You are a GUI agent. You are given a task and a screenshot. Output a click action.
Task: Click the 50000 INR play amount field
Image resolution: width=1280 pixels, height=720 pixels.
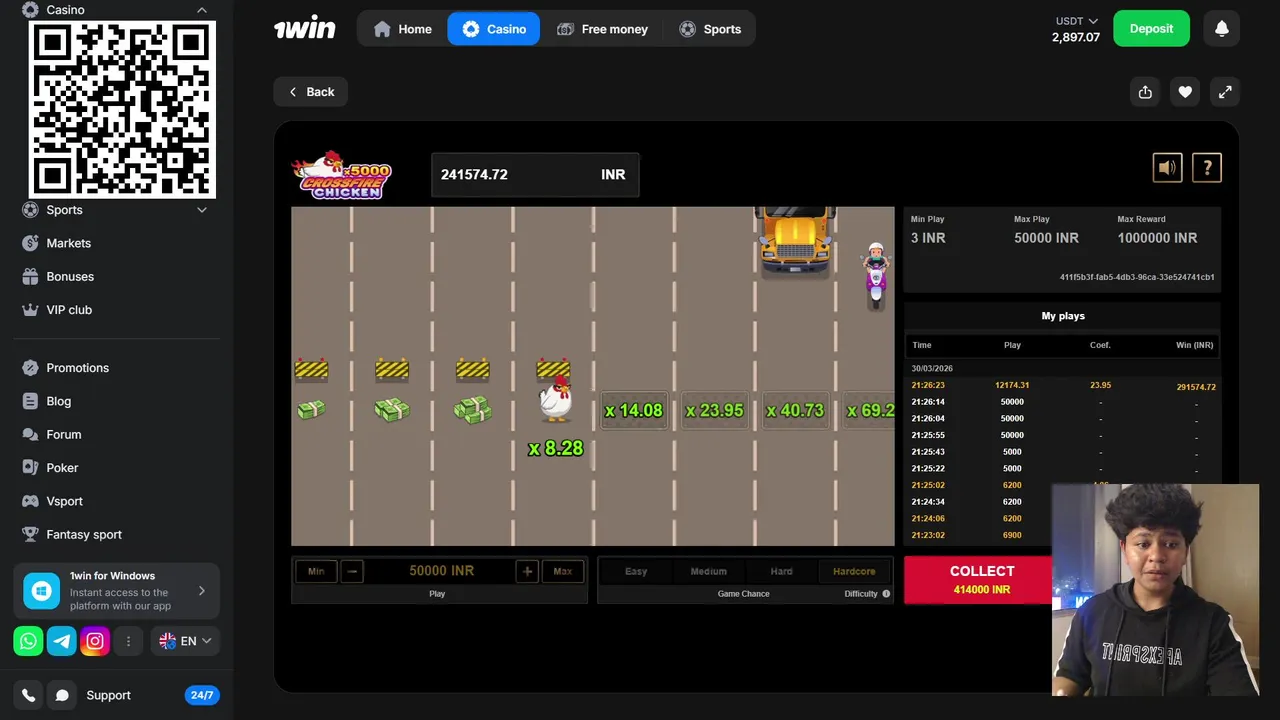[x=441, y=571]
